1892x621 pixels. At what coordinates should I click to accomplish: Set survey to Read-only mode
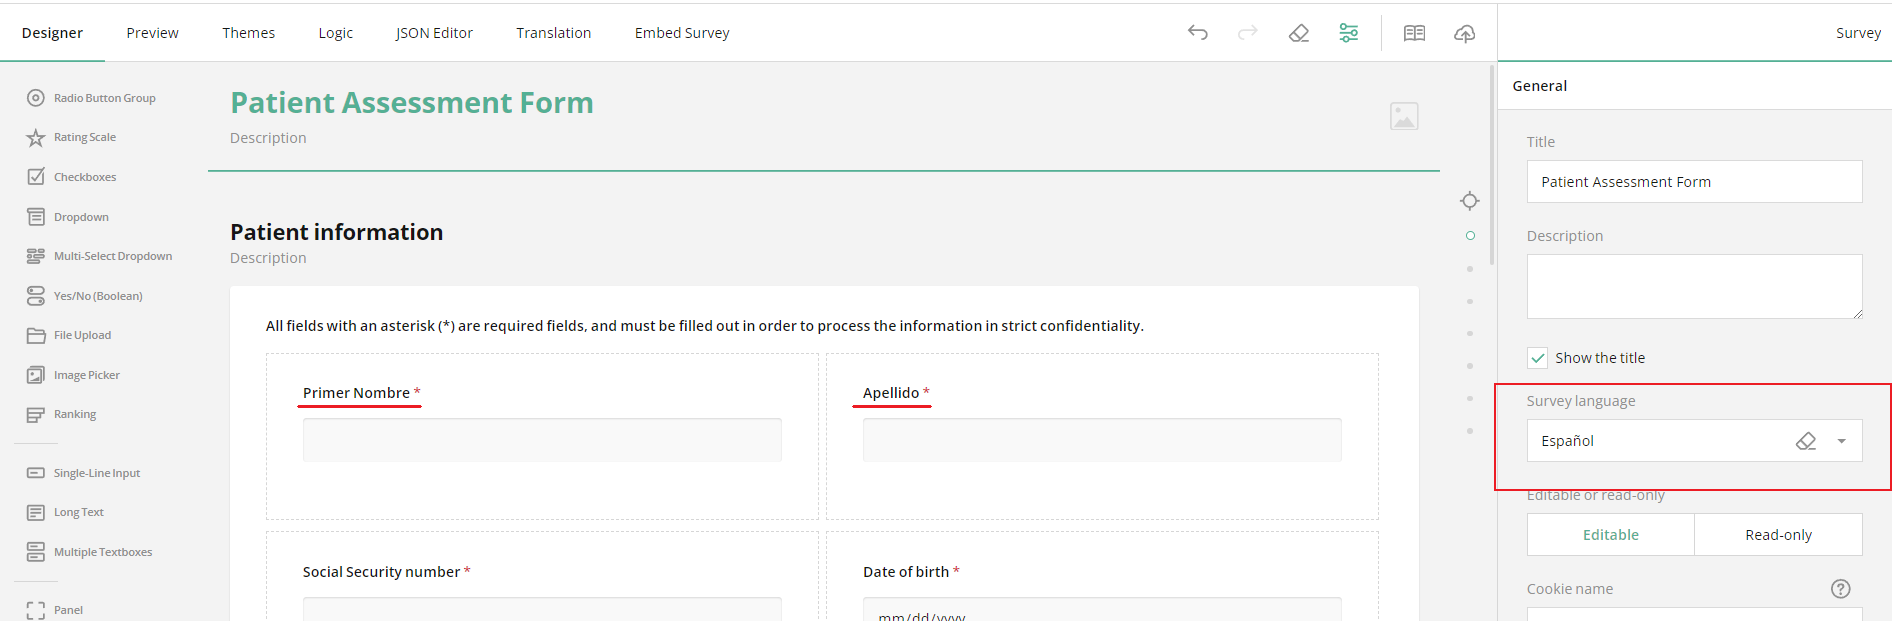(1778, 534)
